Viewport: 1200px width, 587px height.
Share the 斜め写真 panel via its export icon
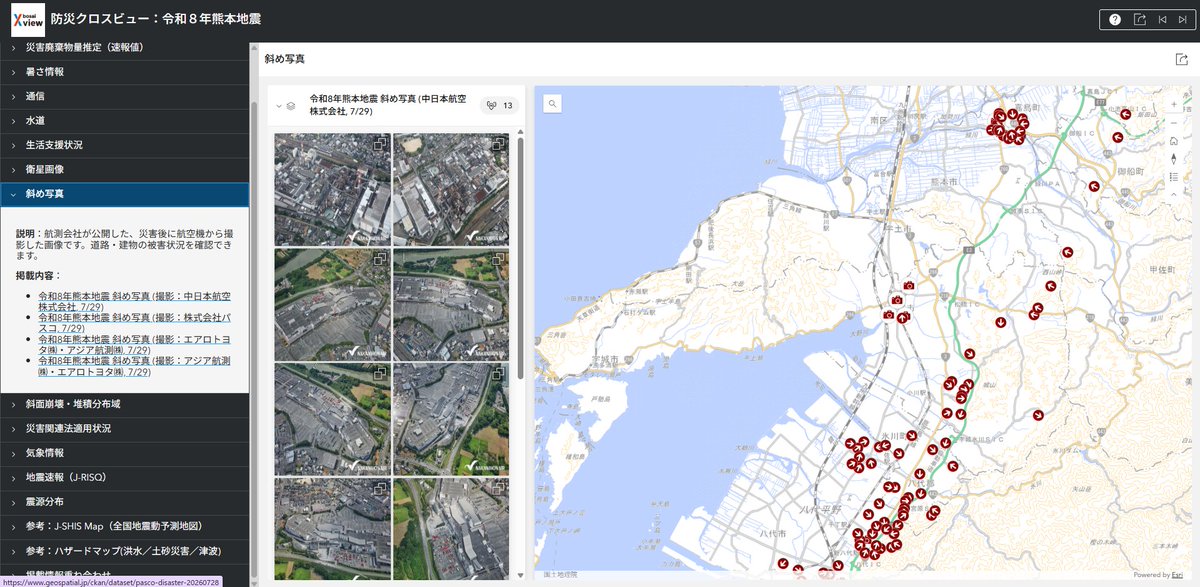(x=1182, y=60)
